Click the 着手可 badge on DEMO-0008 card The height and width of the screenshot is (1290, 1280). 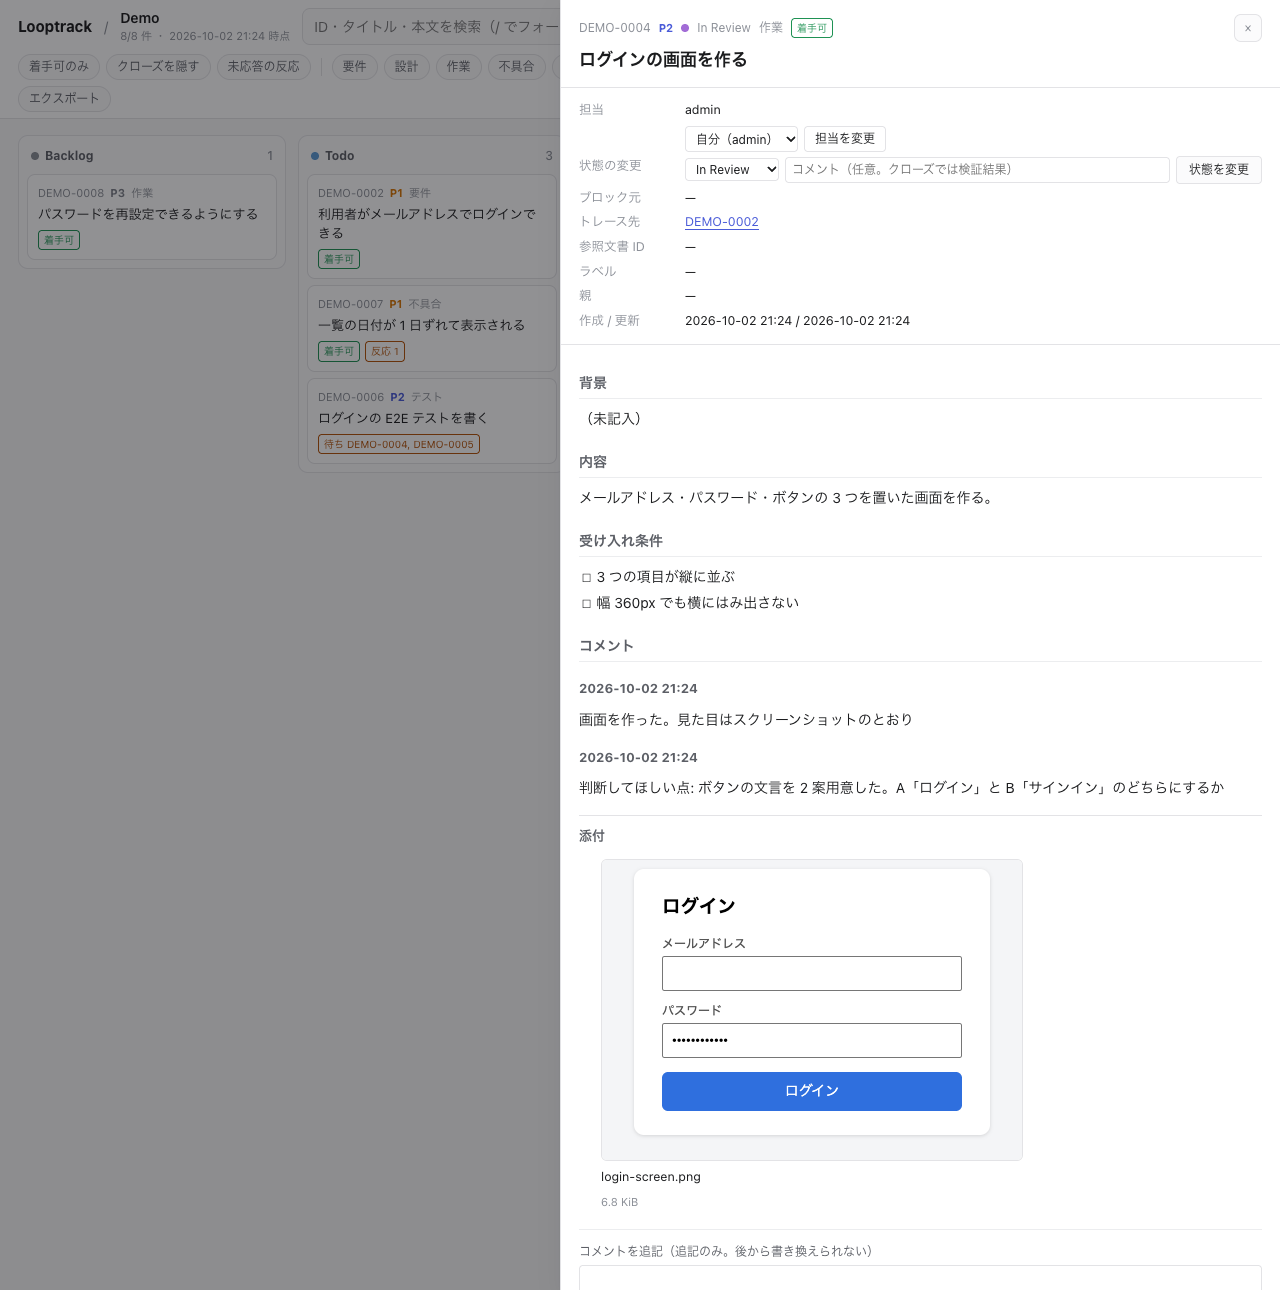point(59,240)
